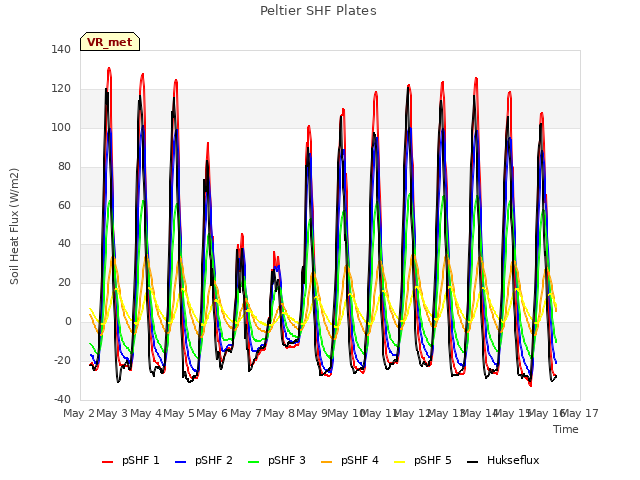This screenshot has height=480, width=640.
Task: Select the pSHF 5 legend label
Action: tap(433, 460)
